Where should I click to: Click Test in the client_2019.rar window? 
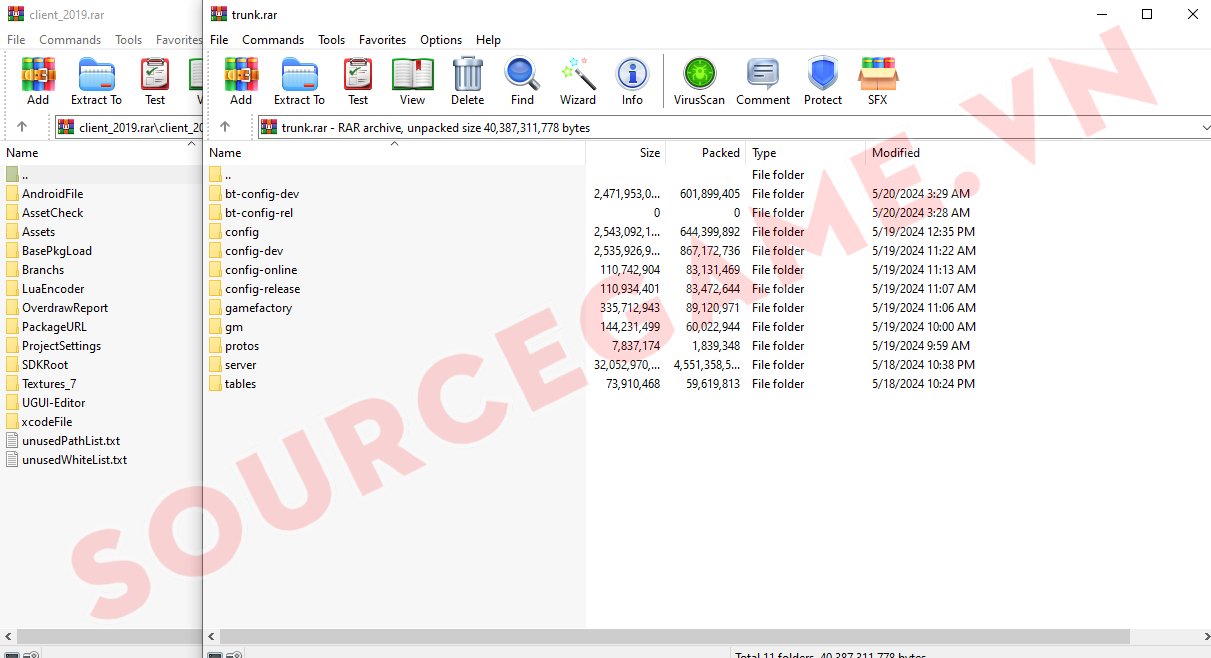[155, 81]
